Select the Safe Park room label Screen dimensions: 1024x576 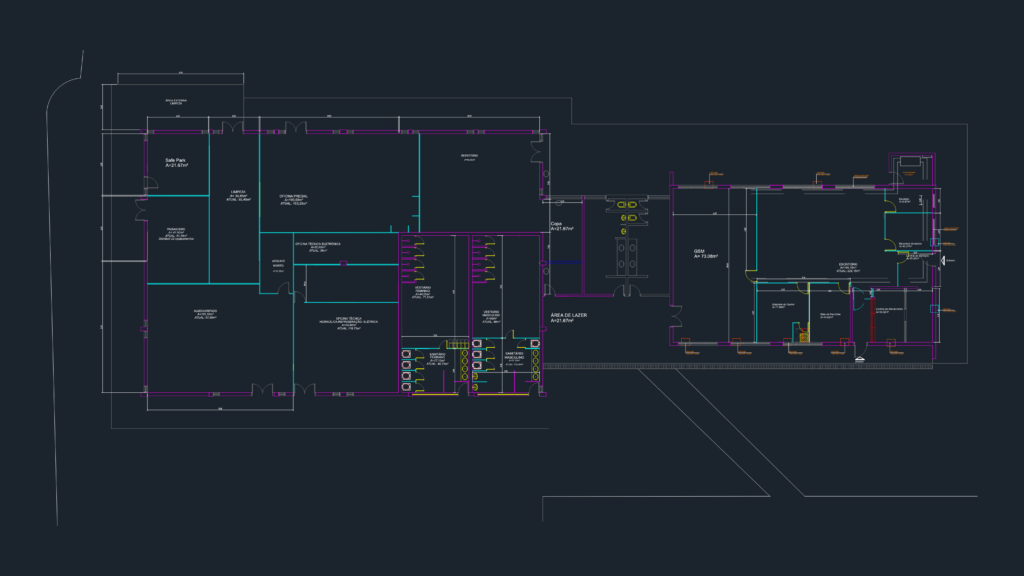[176, 163]
